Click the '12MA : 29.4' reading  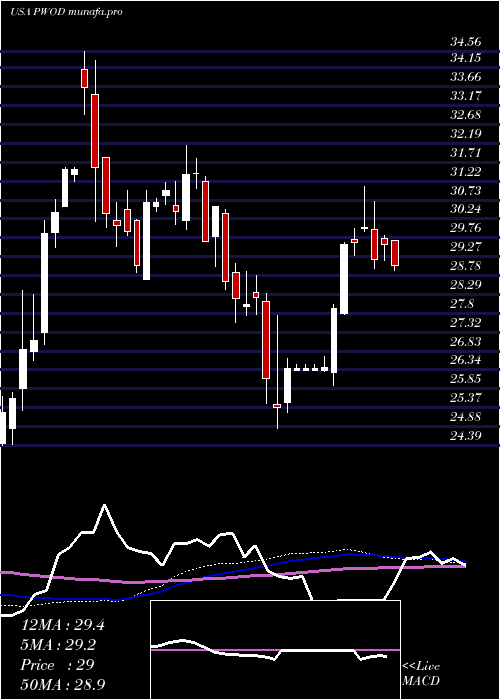(x=63, y=625)
